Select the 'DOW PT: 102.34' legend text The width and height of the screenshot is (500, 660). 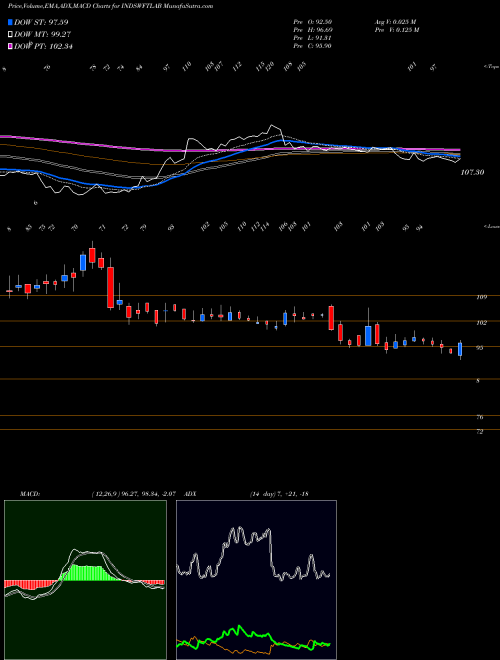43,46
